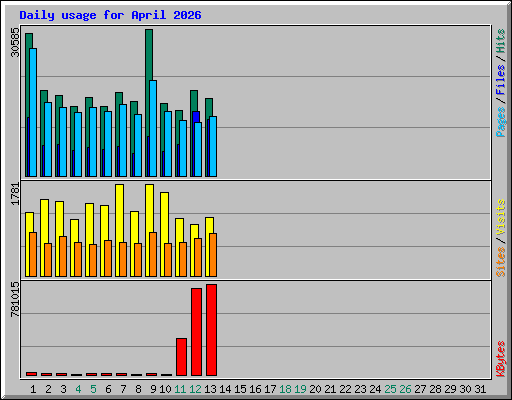512x400 pixels.
Task: Click the Sites legend label
Action: tap(501, 262)
